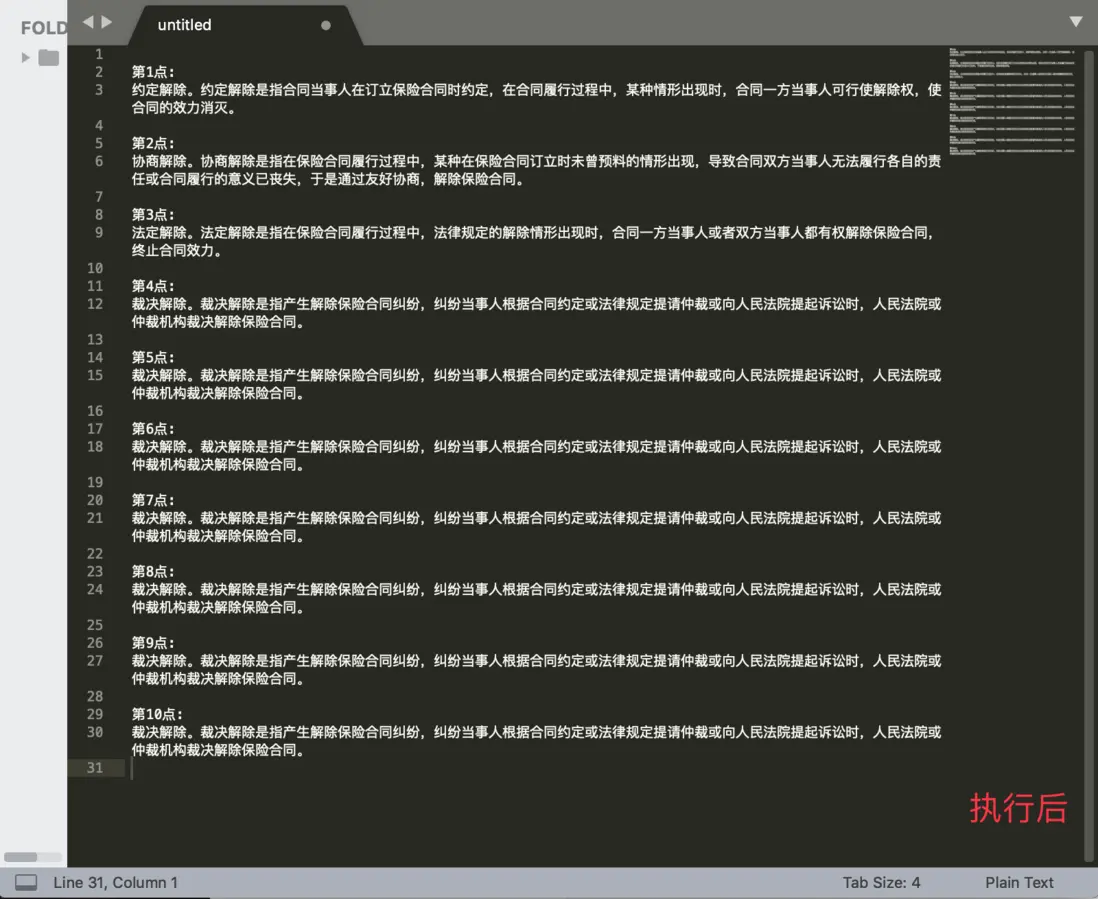Go to the previous tab with the left arrow

tap(88, 22)
